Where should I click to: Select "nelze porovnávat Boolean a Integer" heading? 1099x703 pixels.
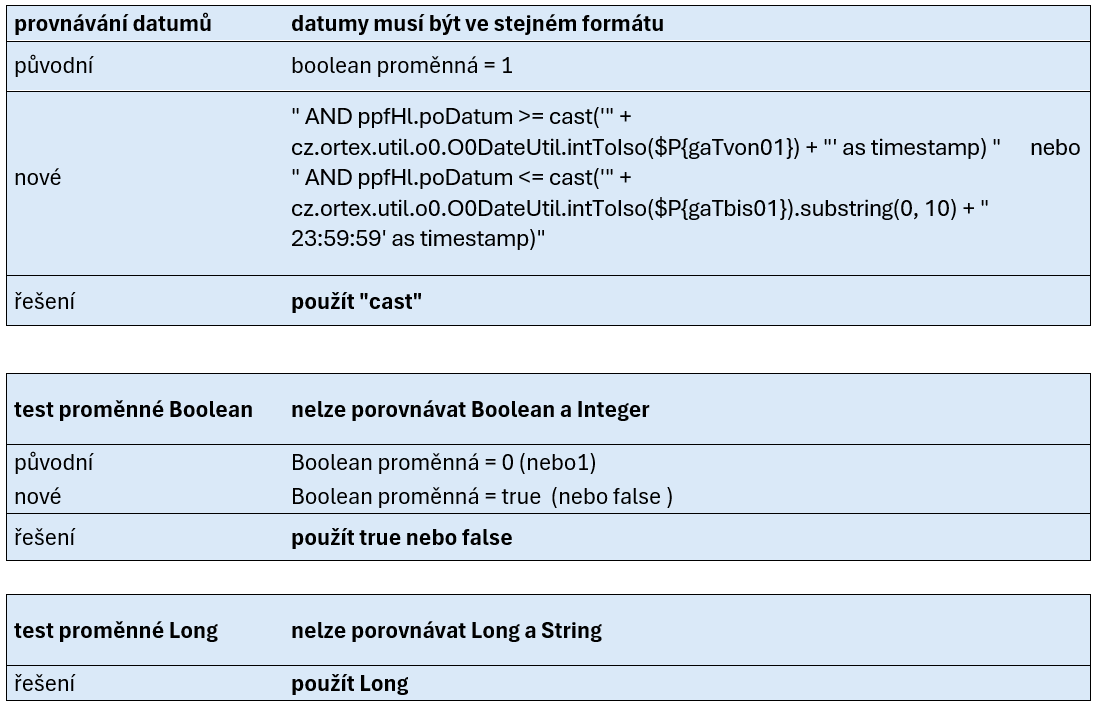tap(470, 409)
